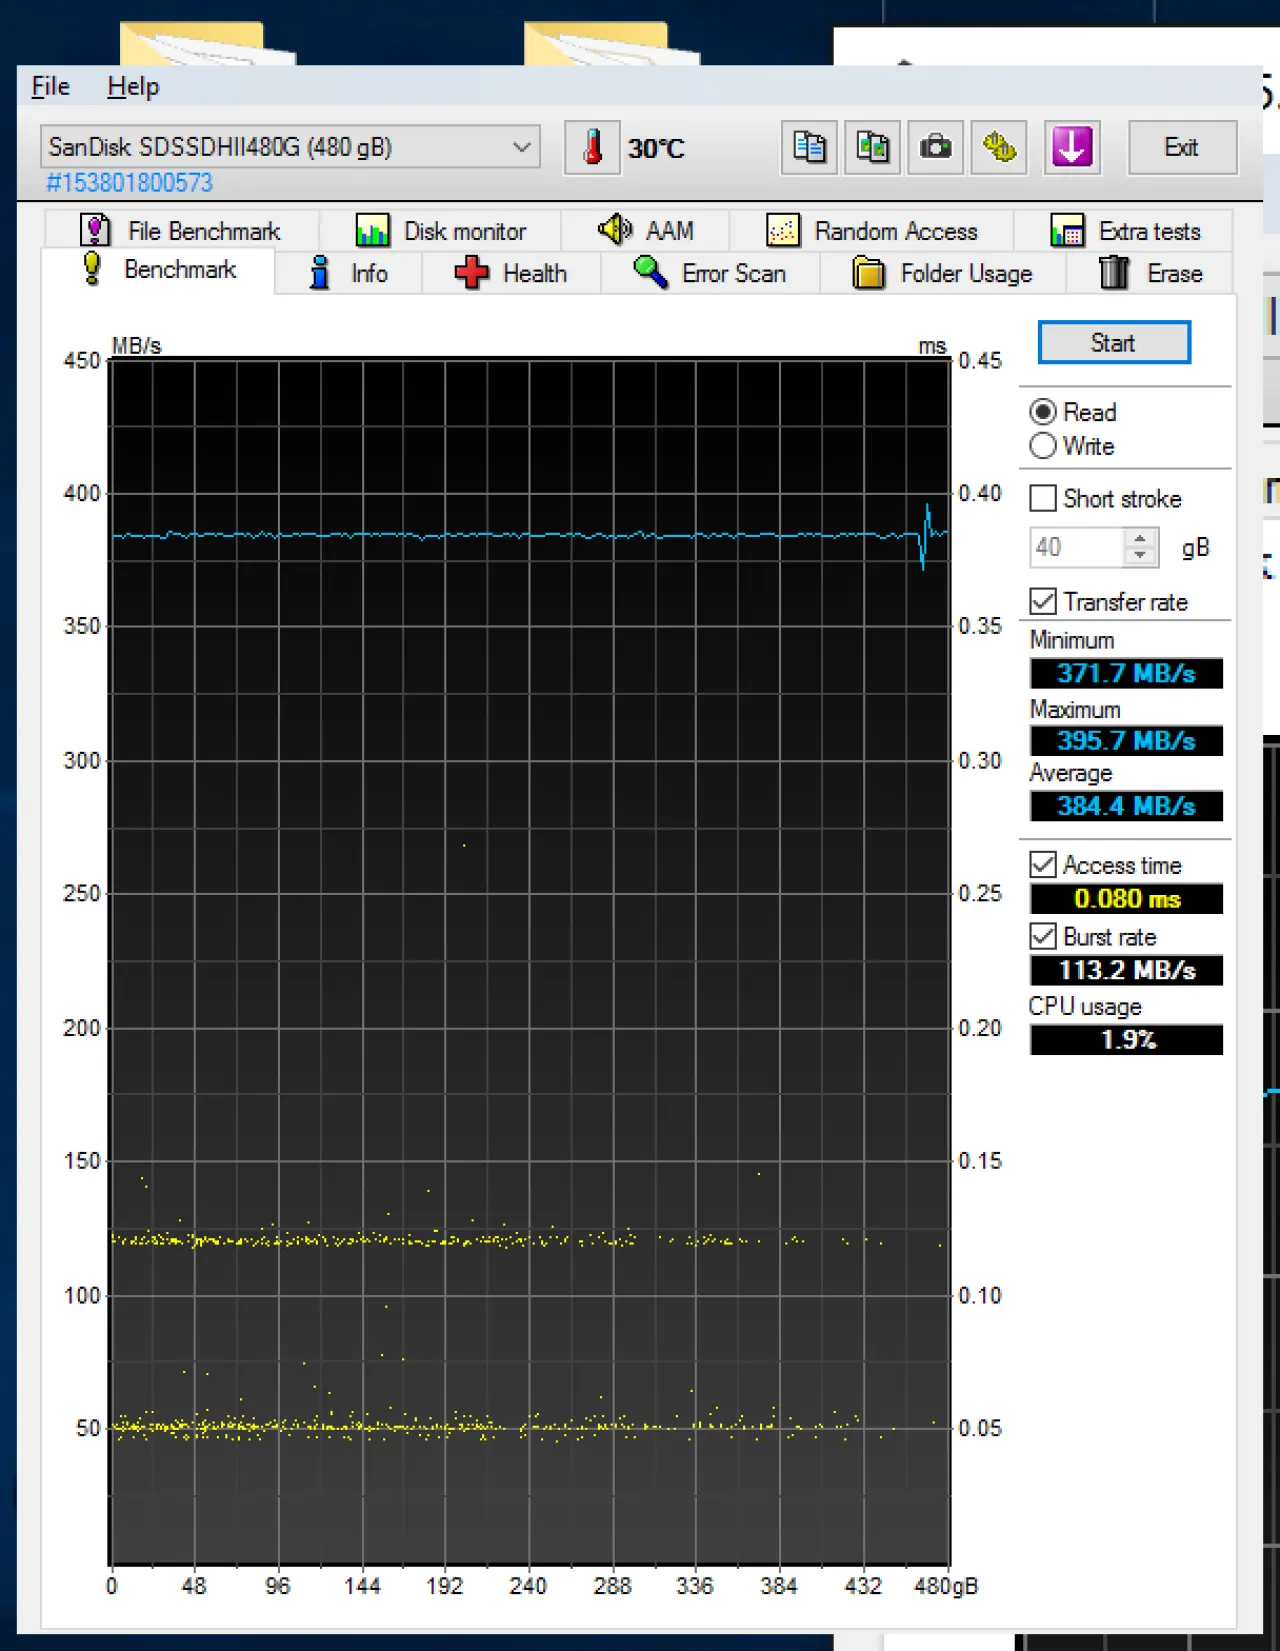Select the Write radio button
Viewport: 1280px width, 1651px height.
pos(1043,446)
